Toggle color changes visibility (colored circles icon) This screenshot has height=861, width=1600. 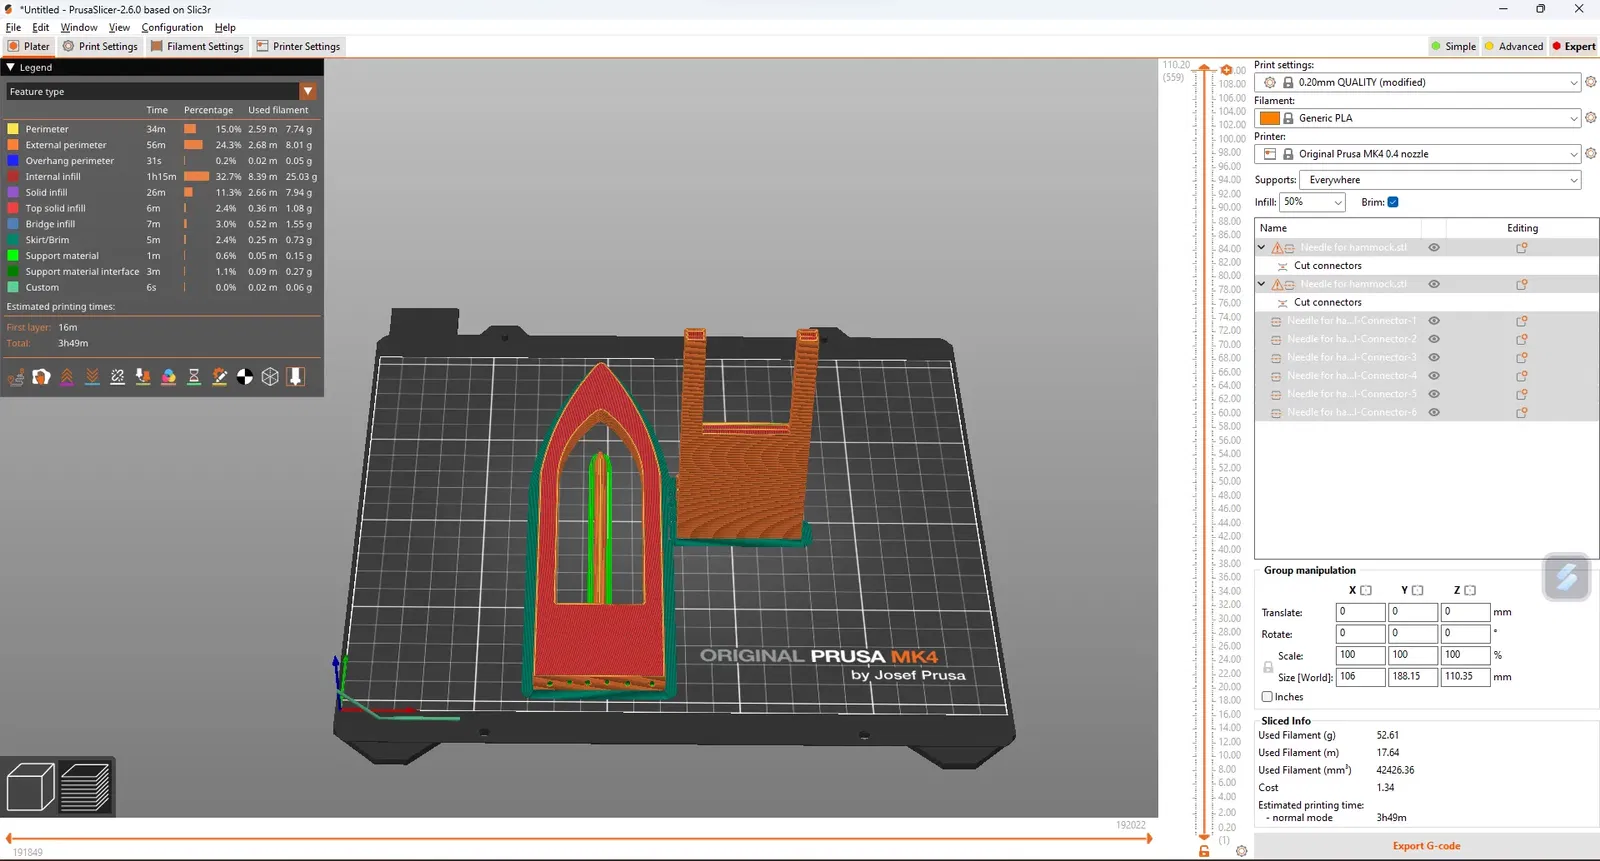point(168,377)
